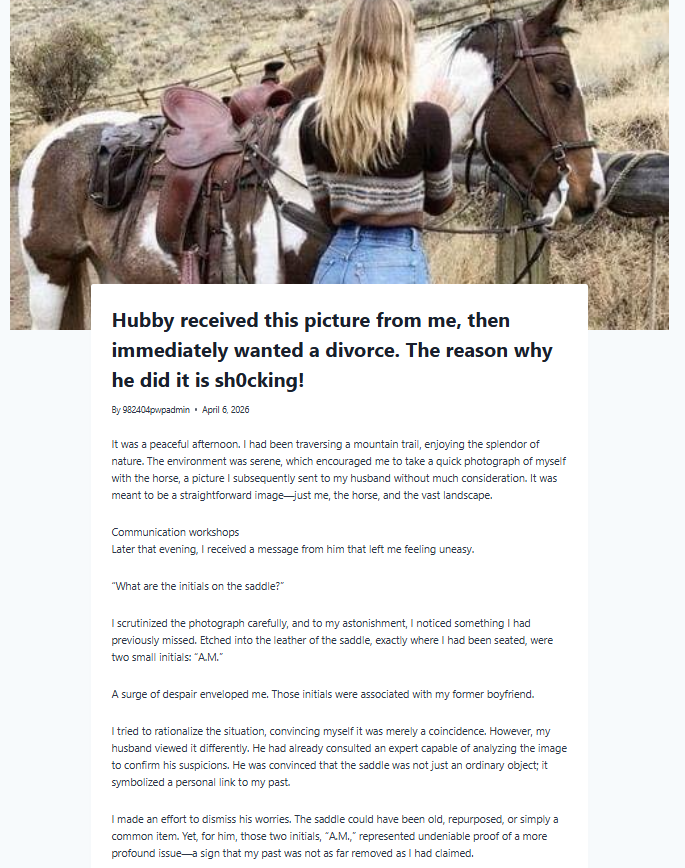Click the paragraph starting "I tried to rationalize"
Viewport: 685px width, 868px height.
(330, 756)
